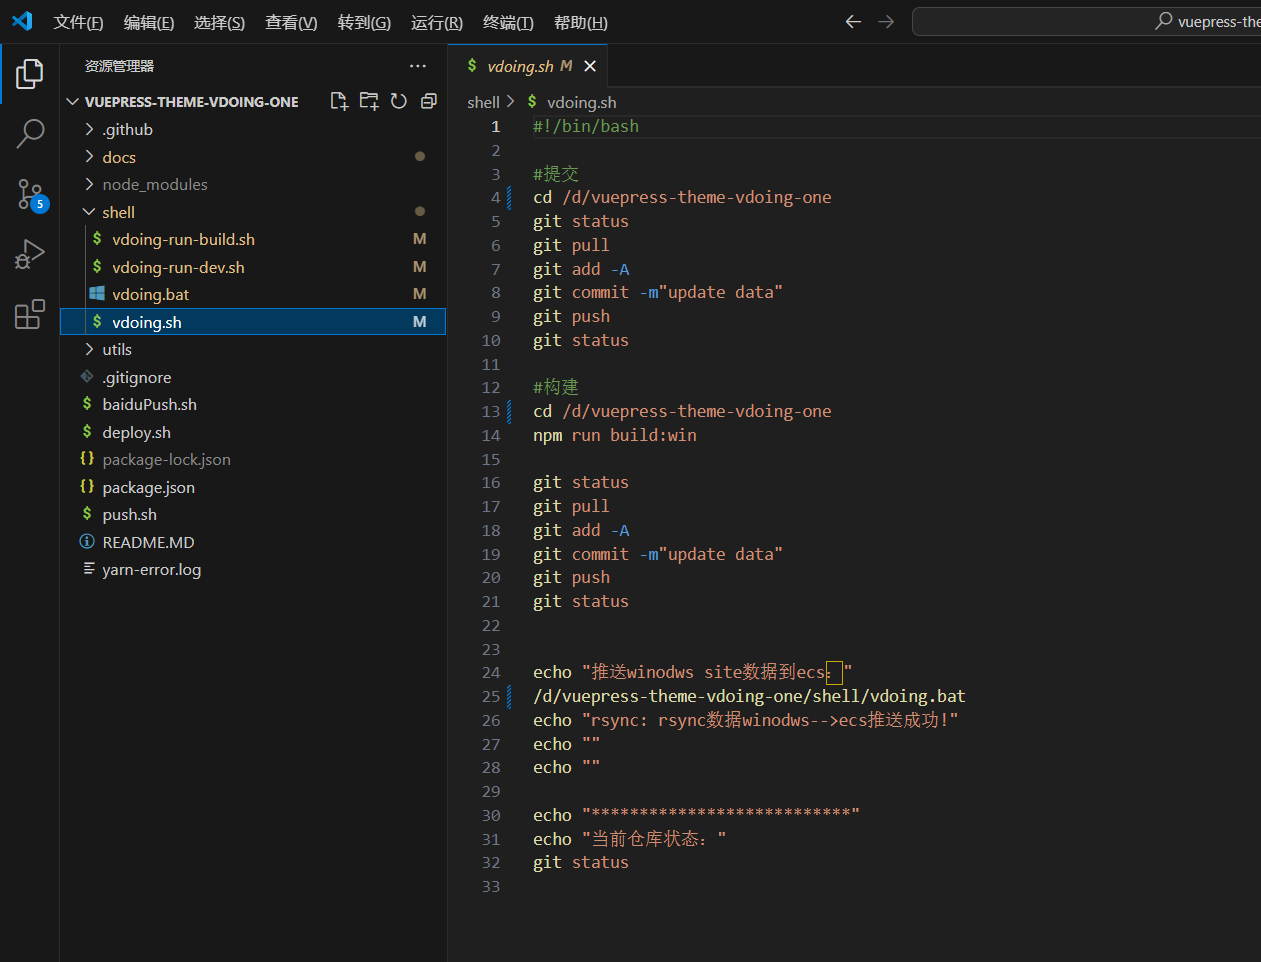The height and width of the screenshot is (962, 1261).
Task: Click the git push line on line 20
Action: [x=571, y=577]
